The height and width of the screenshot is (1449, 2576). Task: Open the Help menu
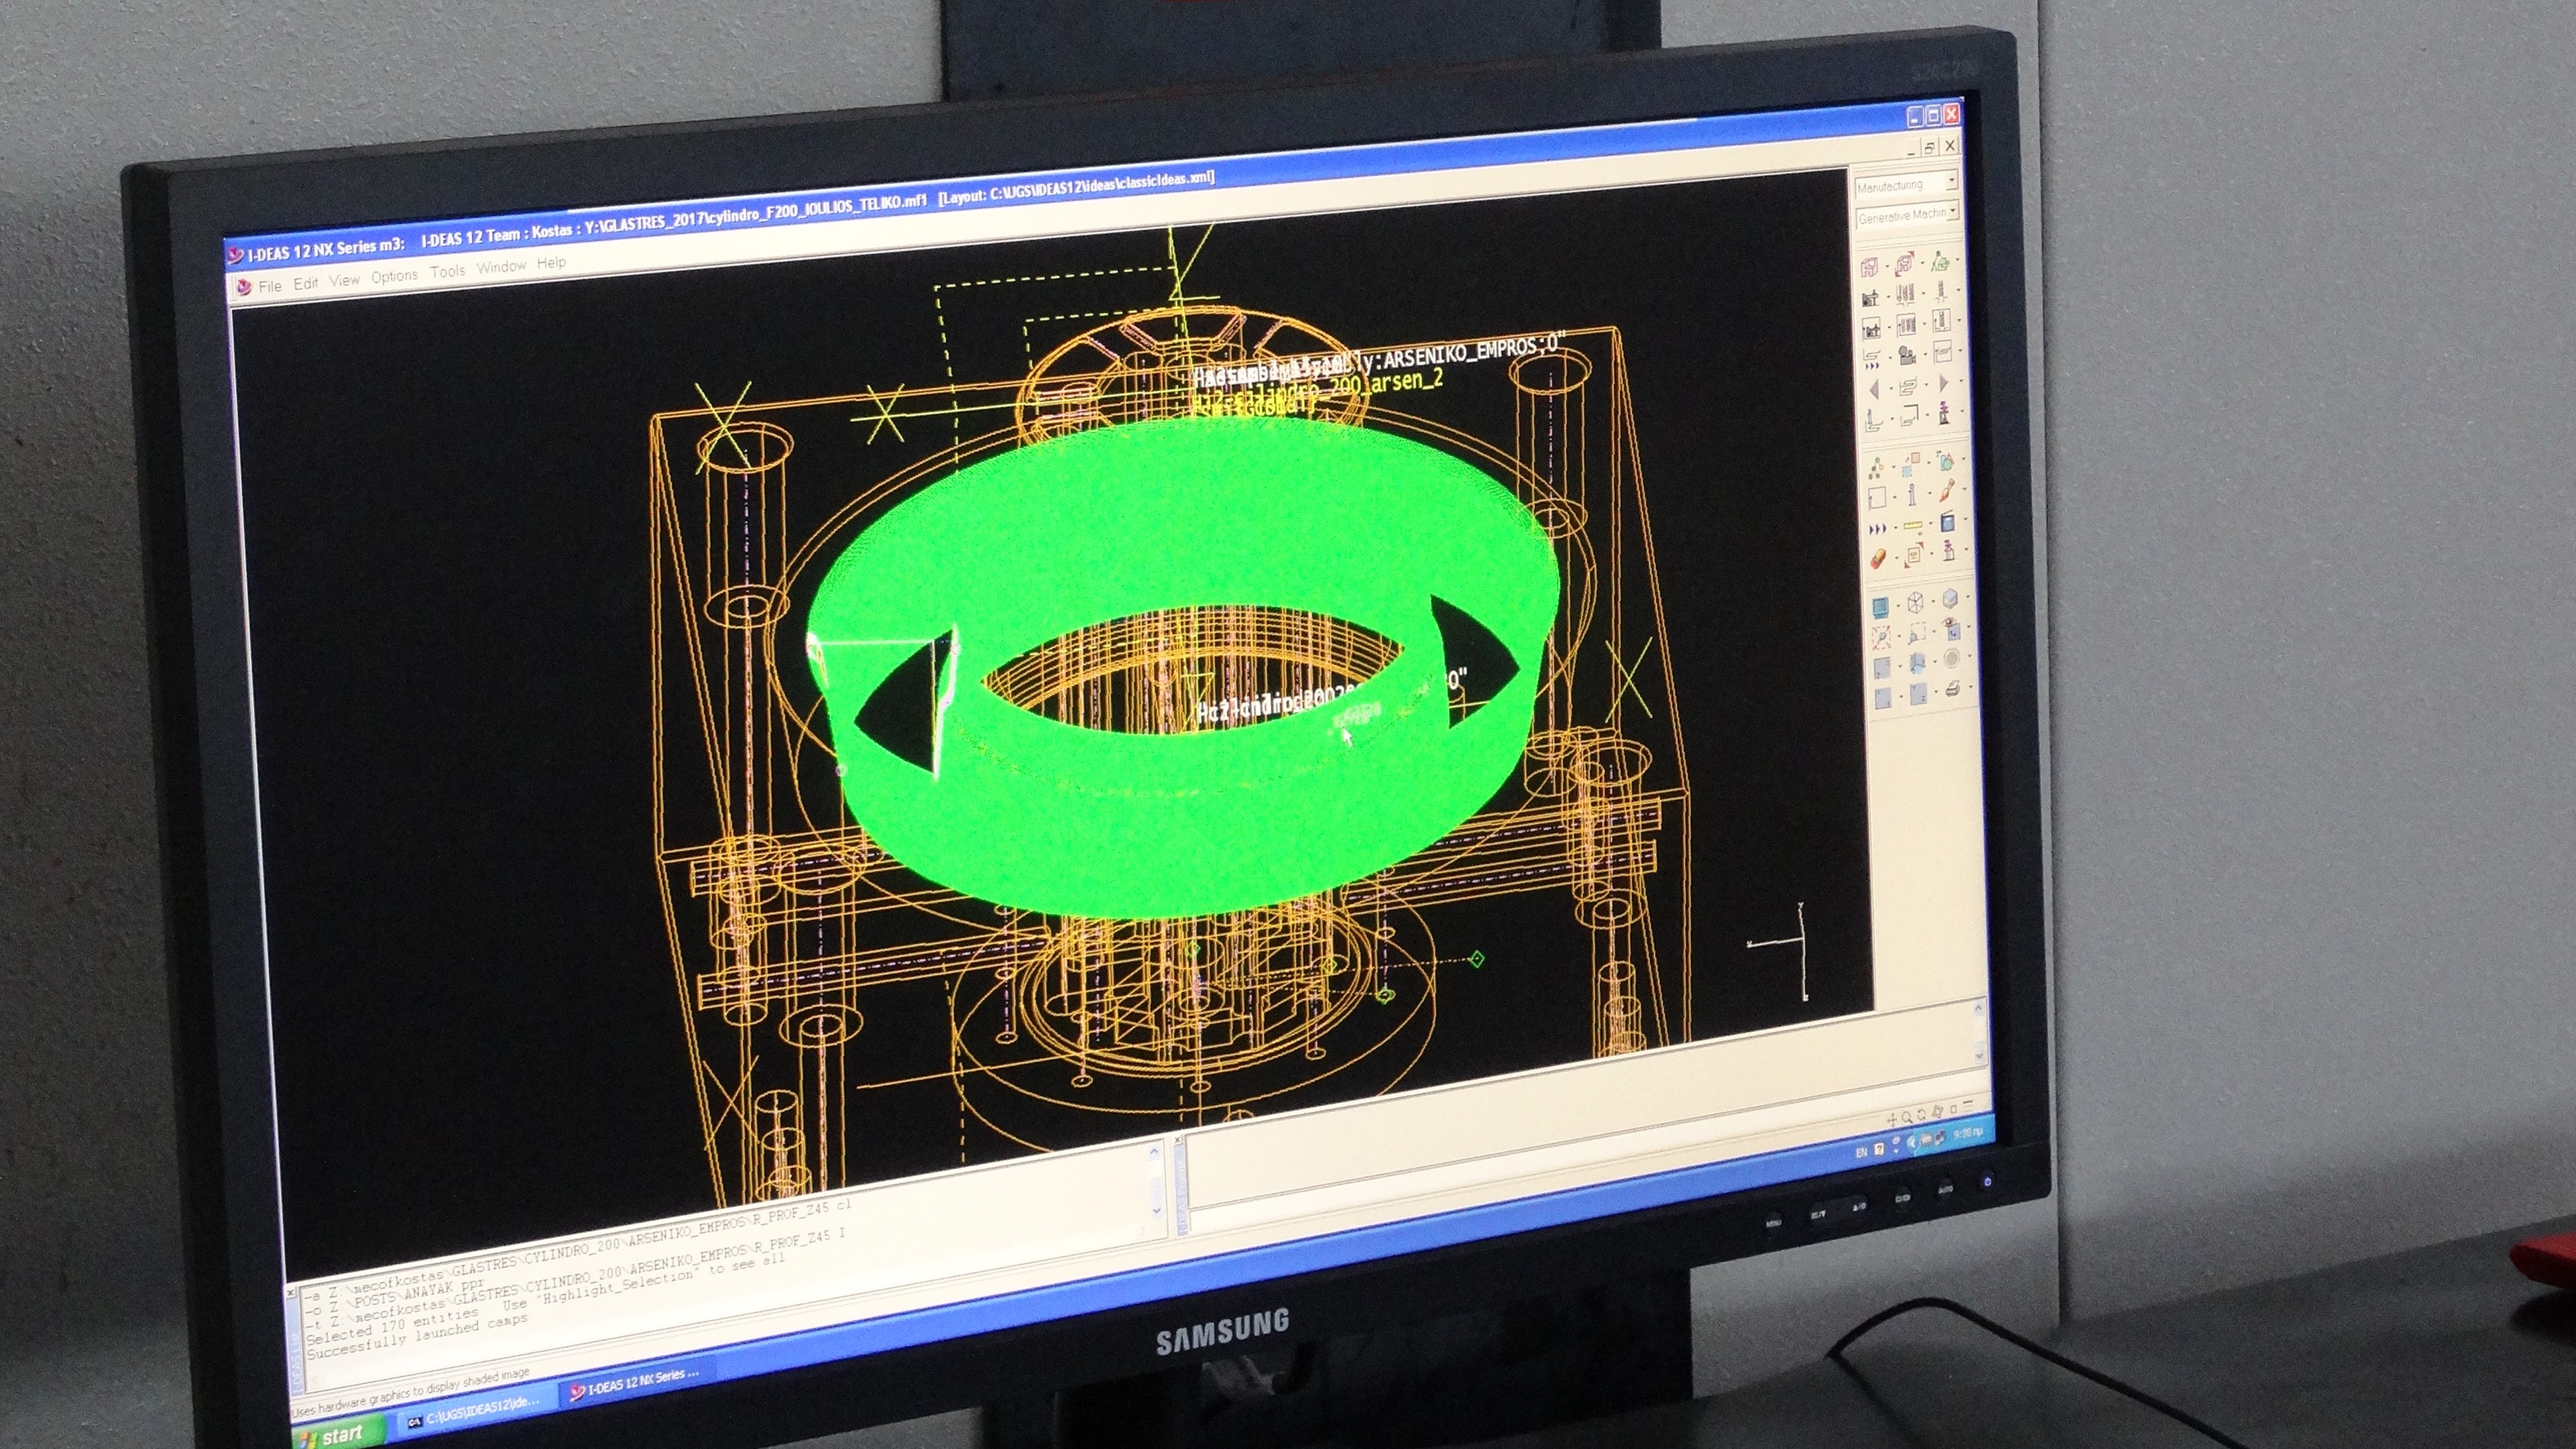click(551, 263)
